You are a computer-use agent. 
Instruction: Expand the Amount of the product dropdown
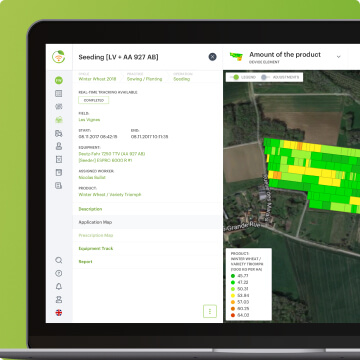338,57
